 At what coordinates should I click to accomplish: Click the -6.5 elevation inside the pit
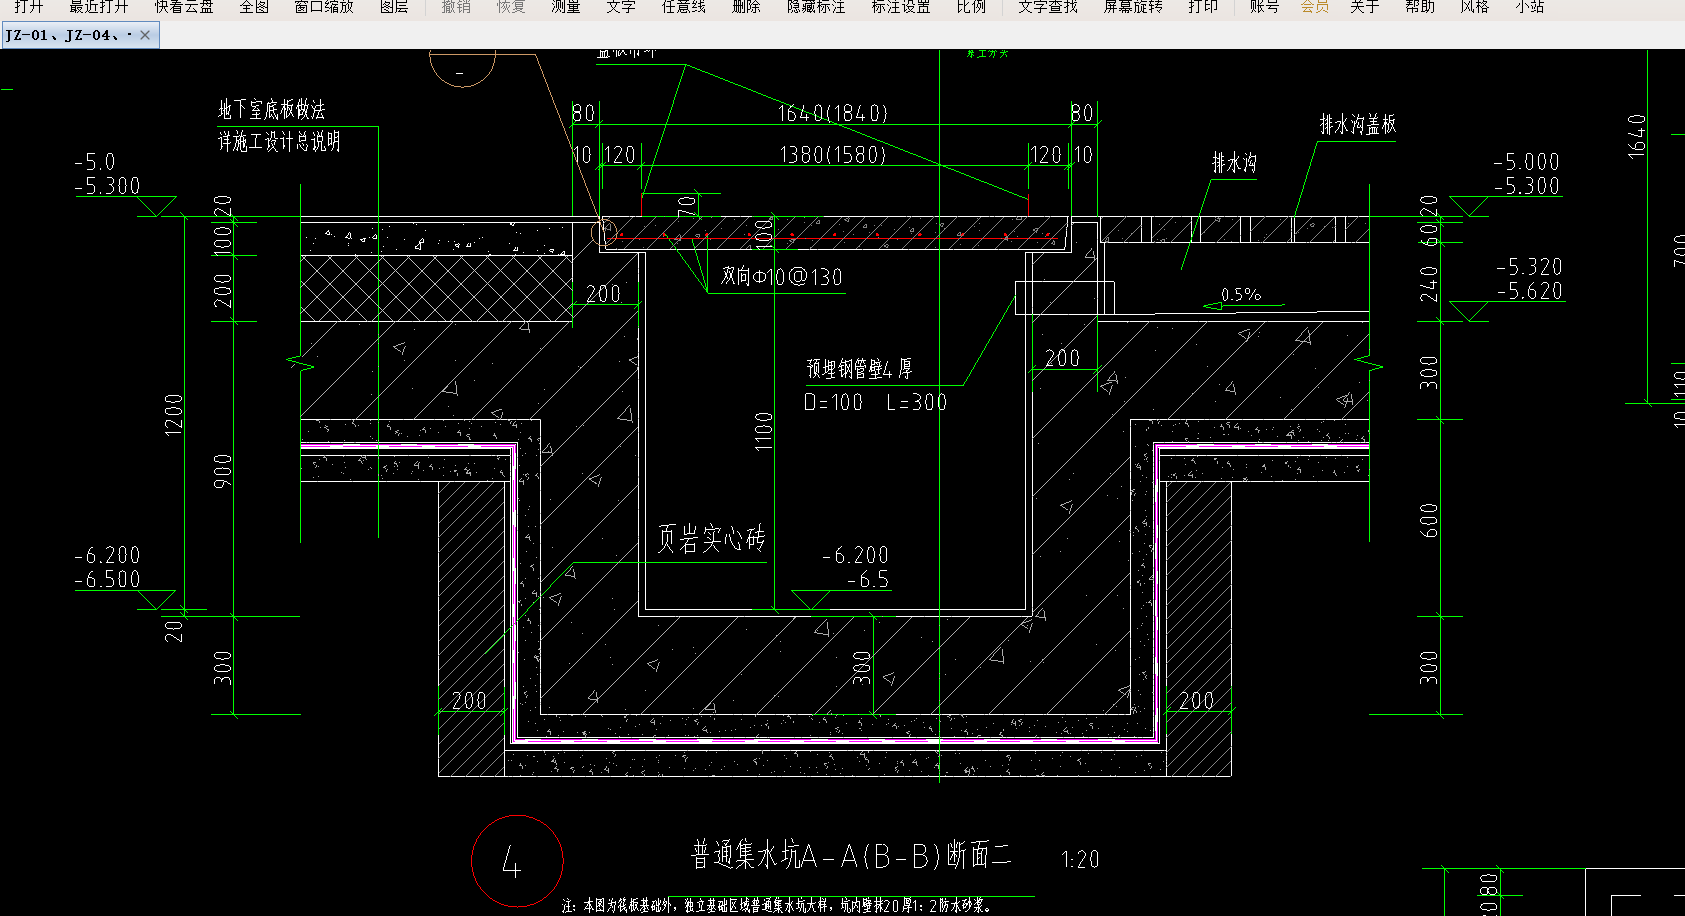point(867,580)
